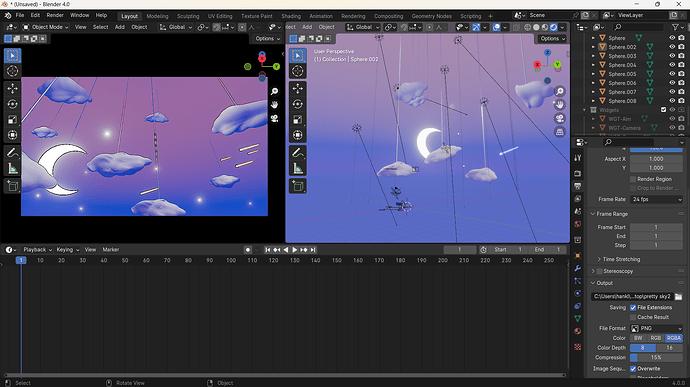Image resolution: width=690 pixels, height=387 pixels.
Task: Select the Annotate tool in left viewport
Action: coord(12,153)
